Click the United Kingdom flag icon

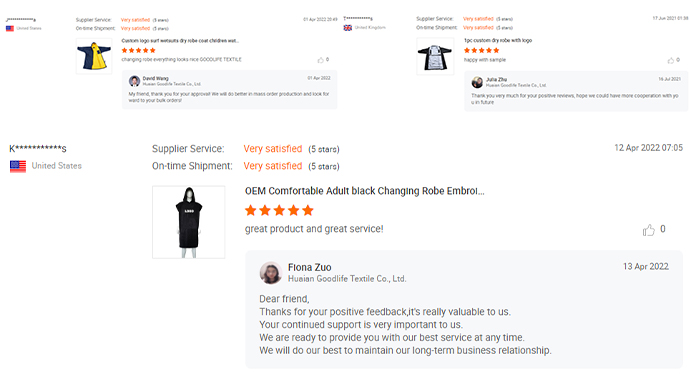348,28
